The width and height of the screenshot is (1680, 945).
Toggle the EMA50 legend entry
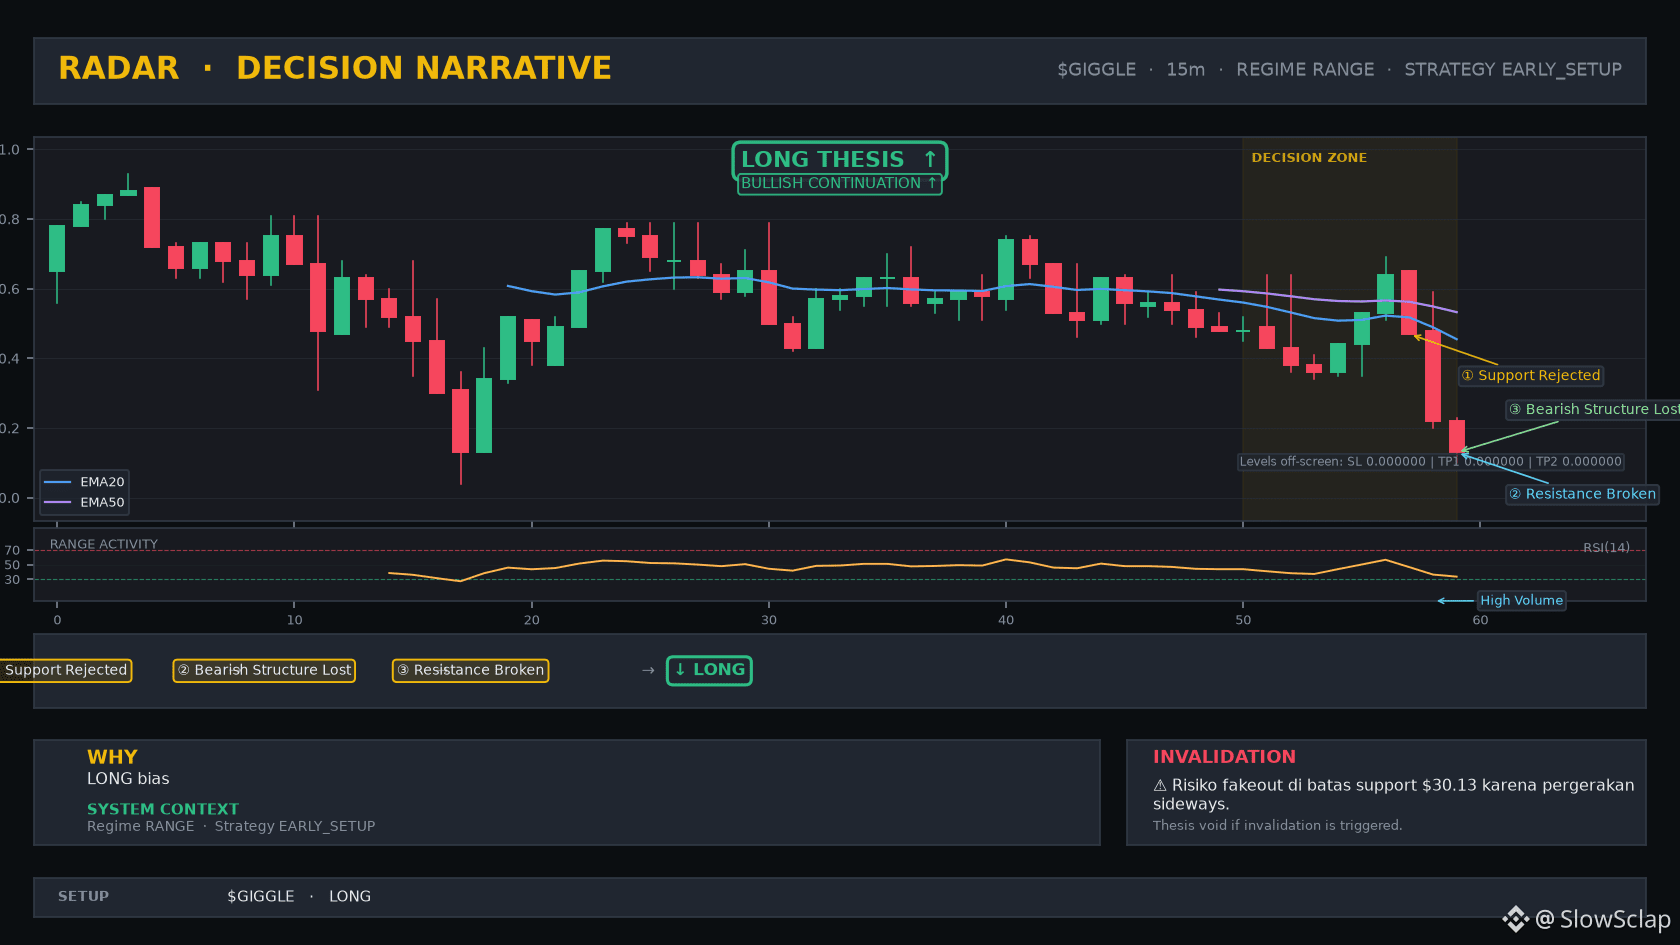tap(84, 503)
